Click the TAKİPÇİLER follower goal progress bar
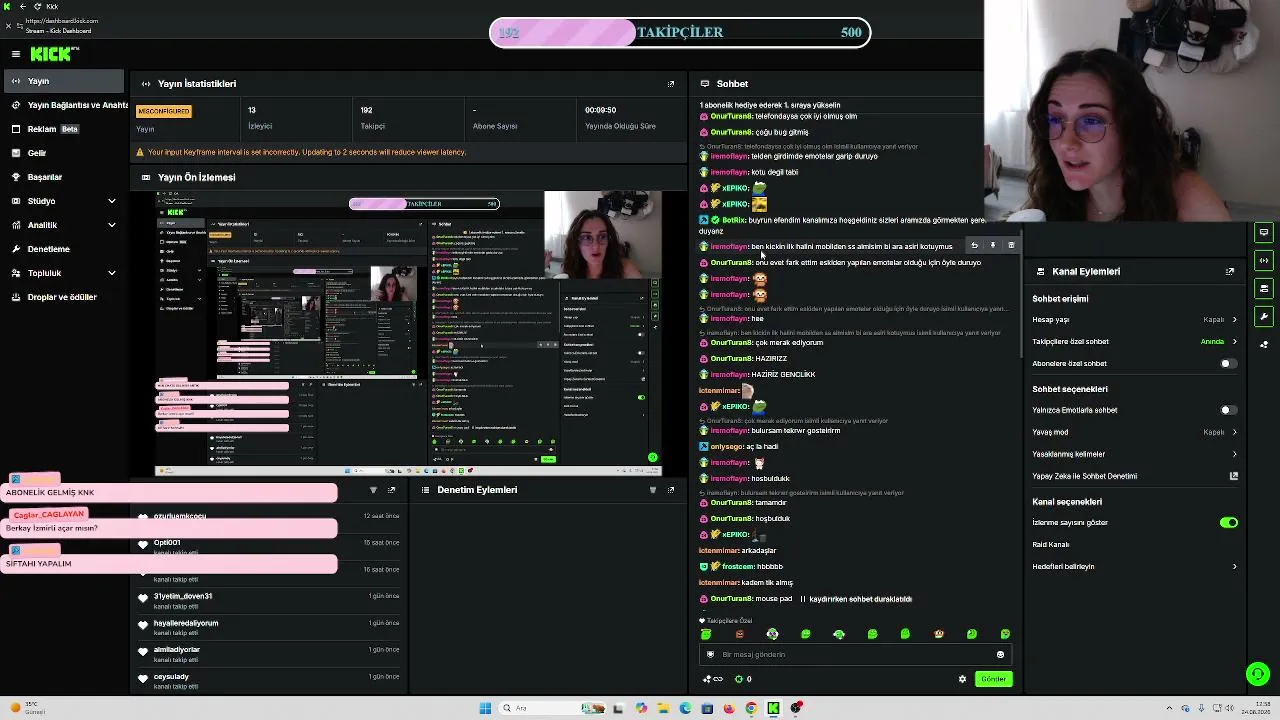The width and height of the screenshot is (1280, 720). [680, 32]
